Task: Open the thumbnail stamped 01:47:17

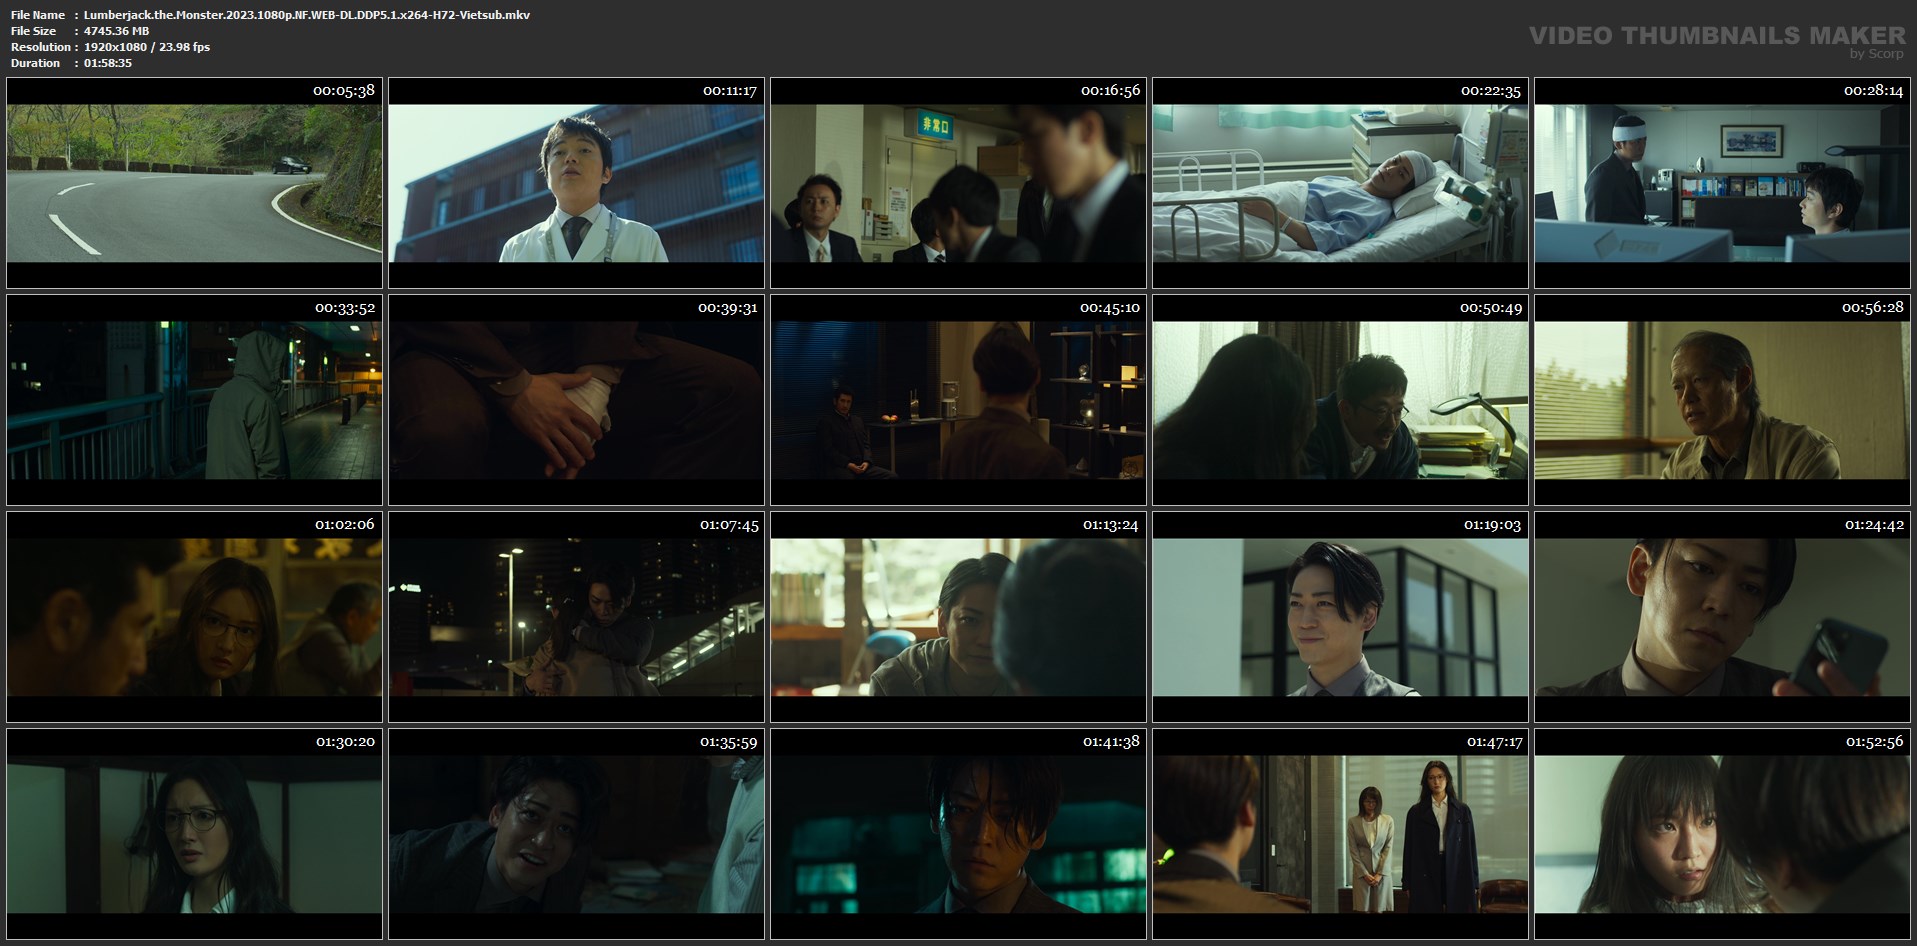Action: click(1340, 834)
